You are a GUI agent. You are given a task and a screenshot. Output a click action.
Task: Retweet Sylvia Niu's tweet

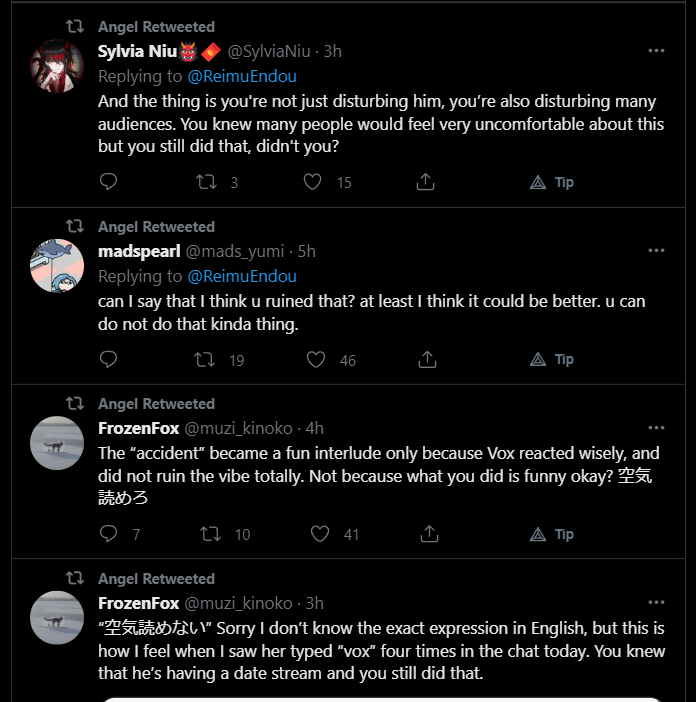tap(206, 182)
